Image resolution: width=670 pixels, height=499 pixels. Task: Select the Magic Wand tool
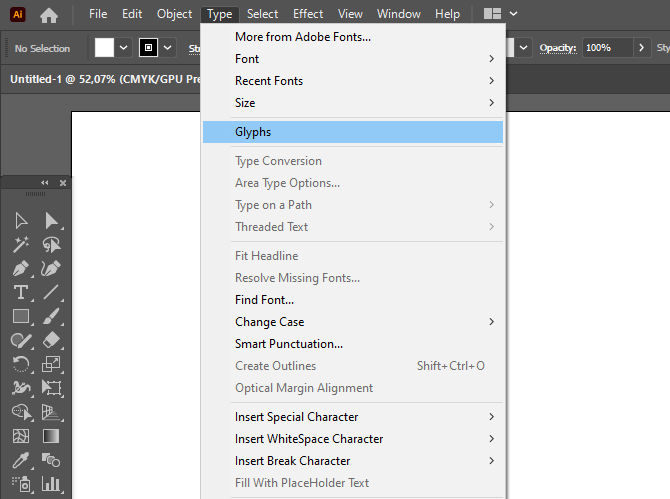[x=20, y=245]
